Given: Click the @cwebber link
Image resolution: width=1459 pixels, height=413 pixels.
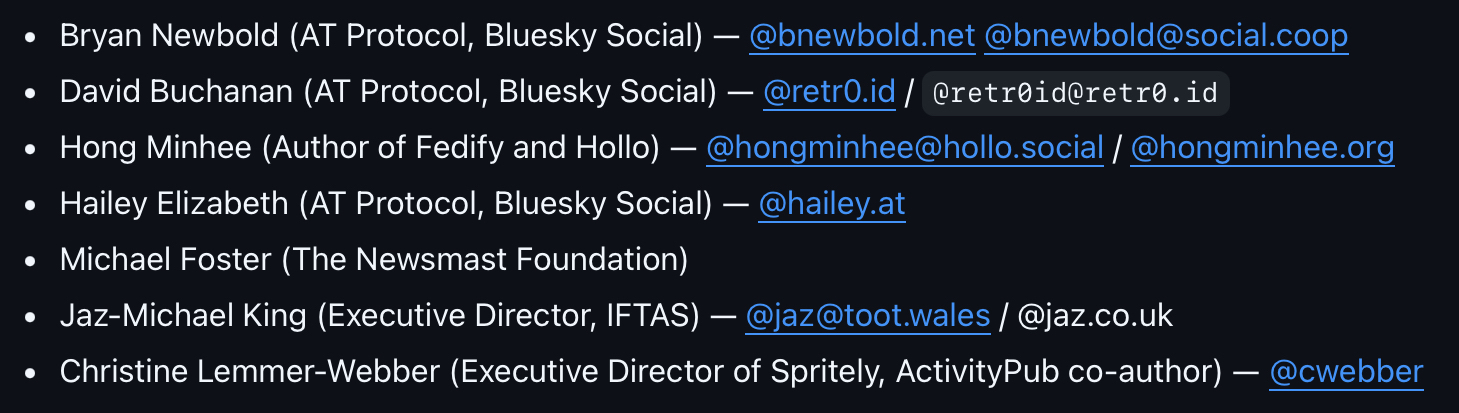Looking at the screenshot, I should click(x=1346, y=372).
